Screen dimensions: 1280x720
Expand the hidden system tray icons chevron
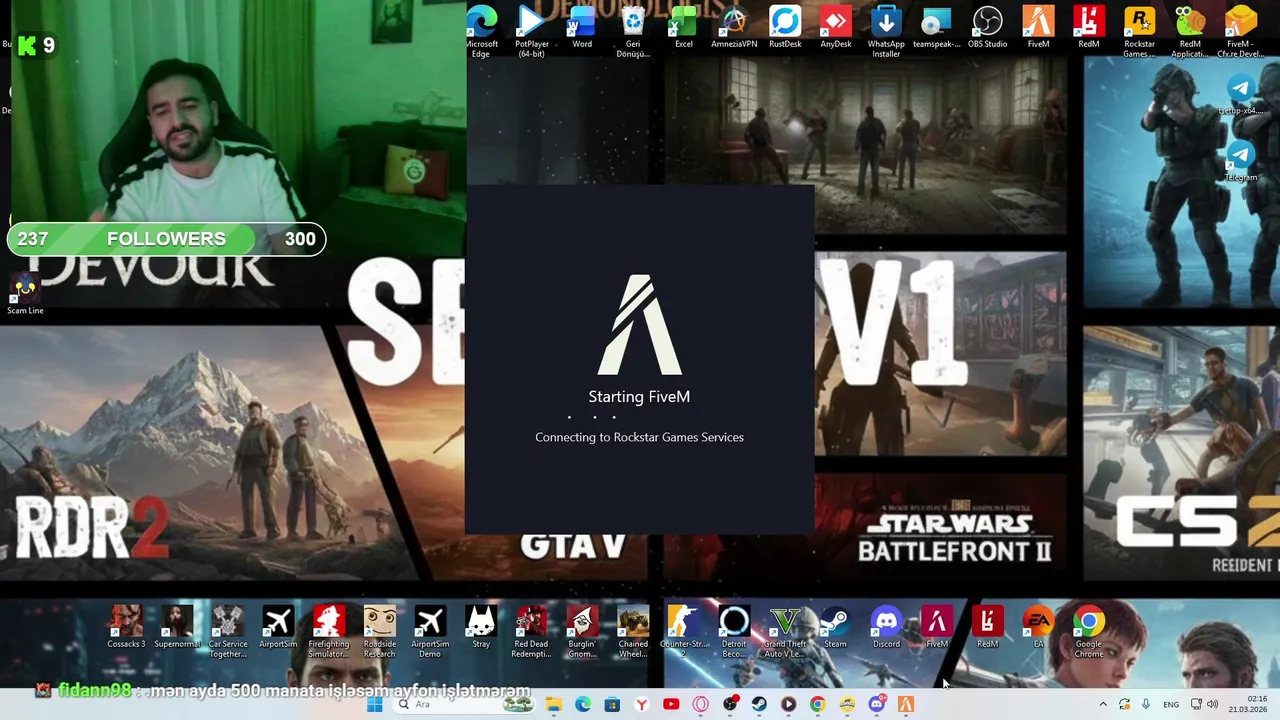tap(1103, 704)
